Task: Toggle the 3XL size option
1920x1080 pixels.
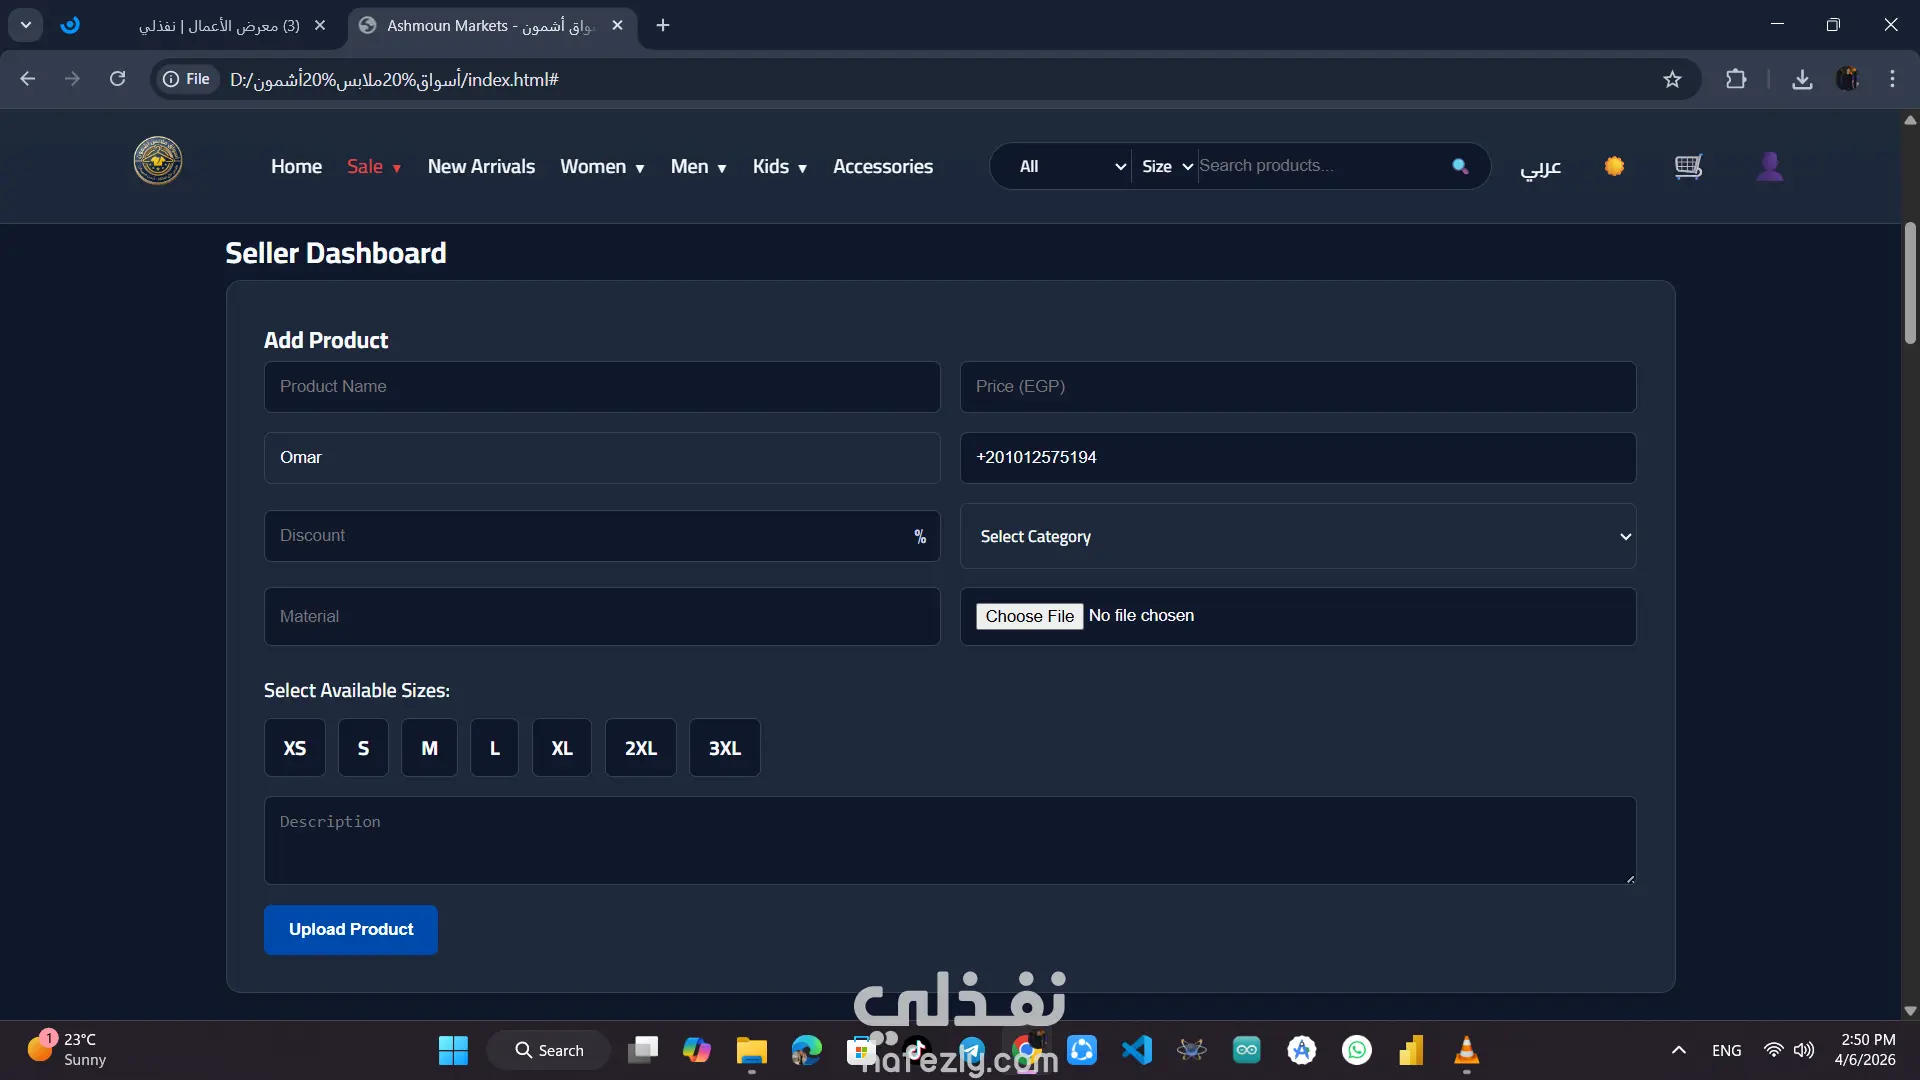Action: 724,748
